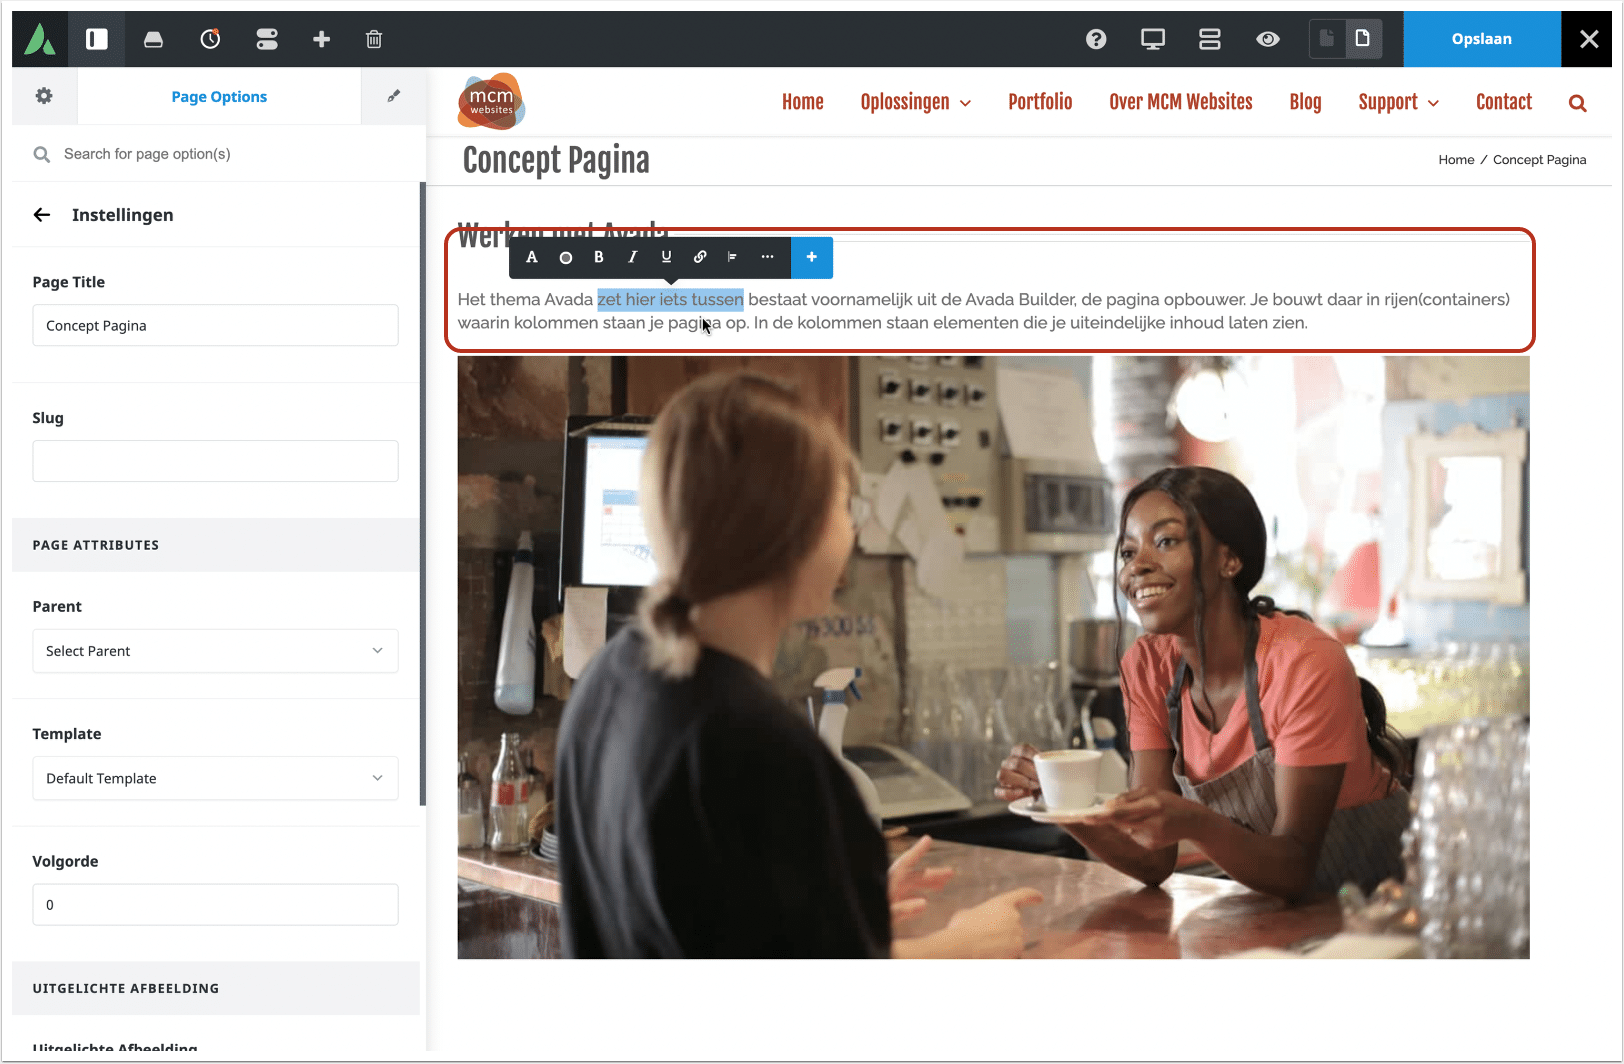Click blue plus in inline toolbar
Image resolution: width=1624 pixels, height=1064 pixels.
click(x=812, y=257)
